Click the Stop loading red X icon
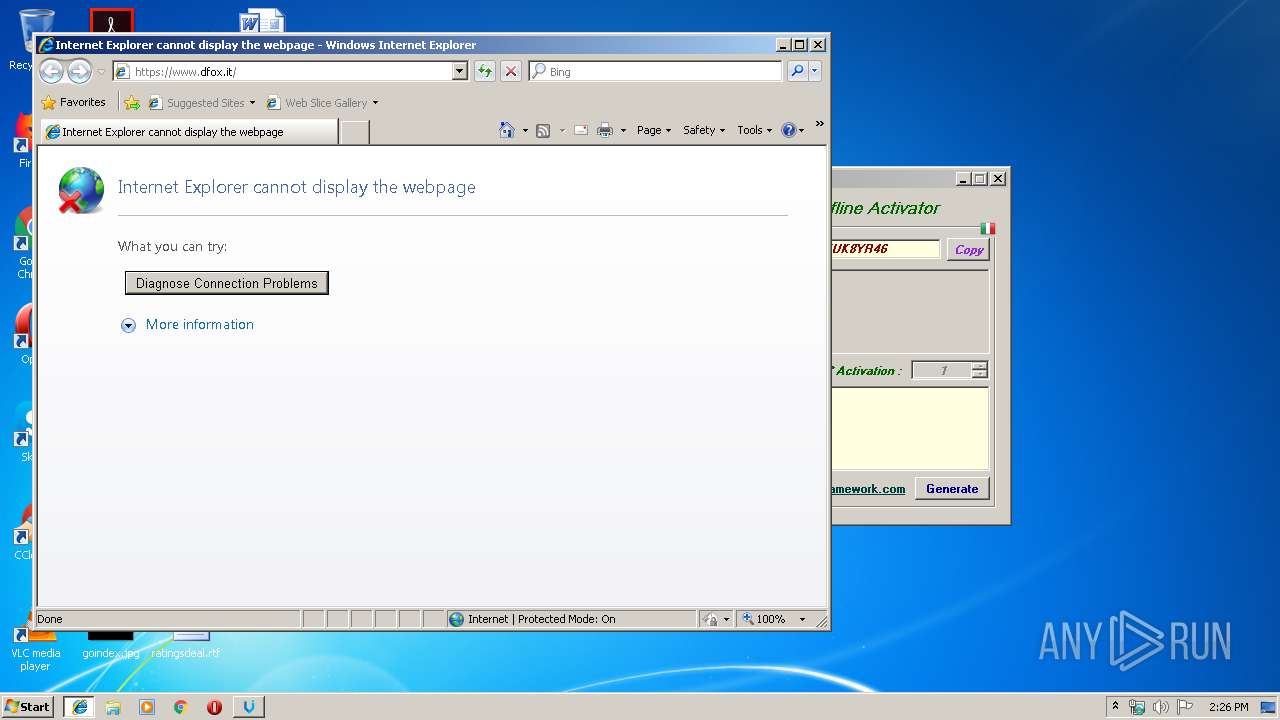Image resolution: width=1280 pixels, height=720 pixels. tap(511, 71)
